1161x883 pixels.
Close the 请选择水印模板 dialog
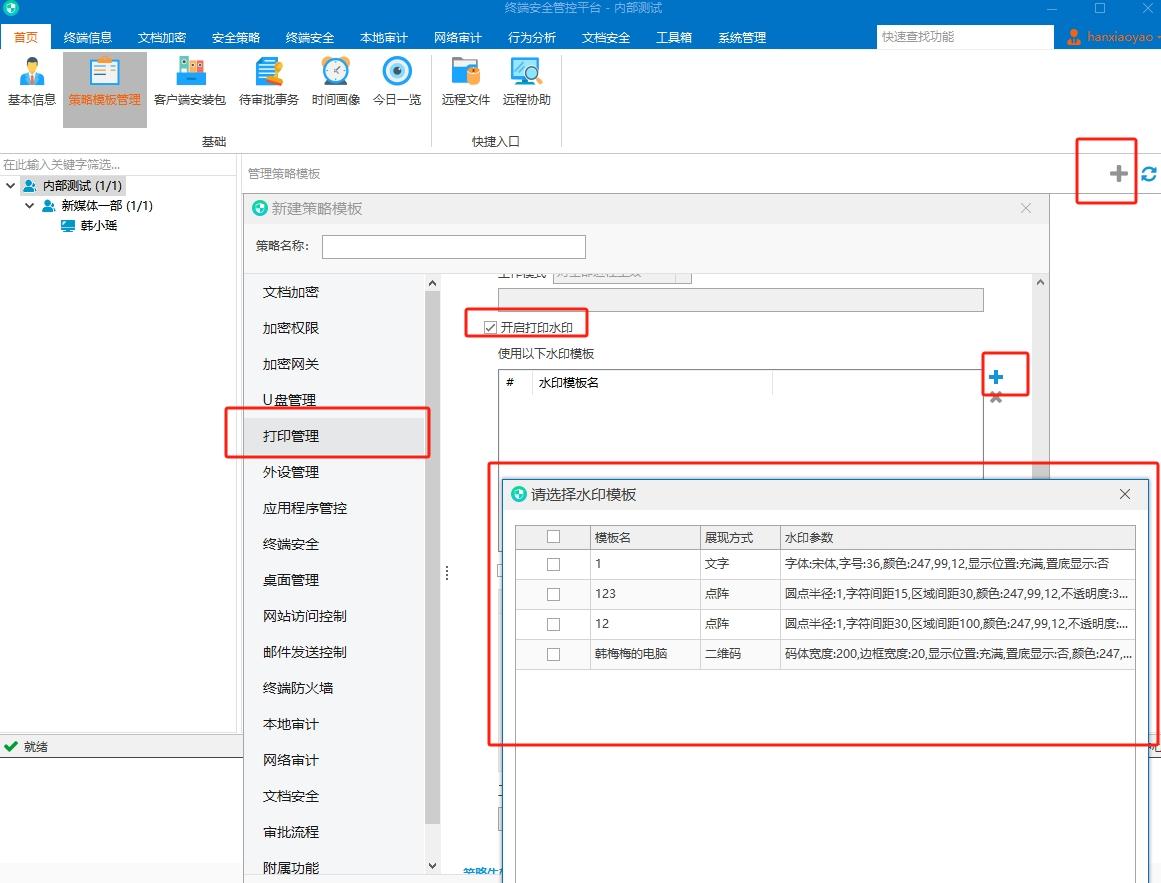pyautogui.click(x=1125, y=494)
